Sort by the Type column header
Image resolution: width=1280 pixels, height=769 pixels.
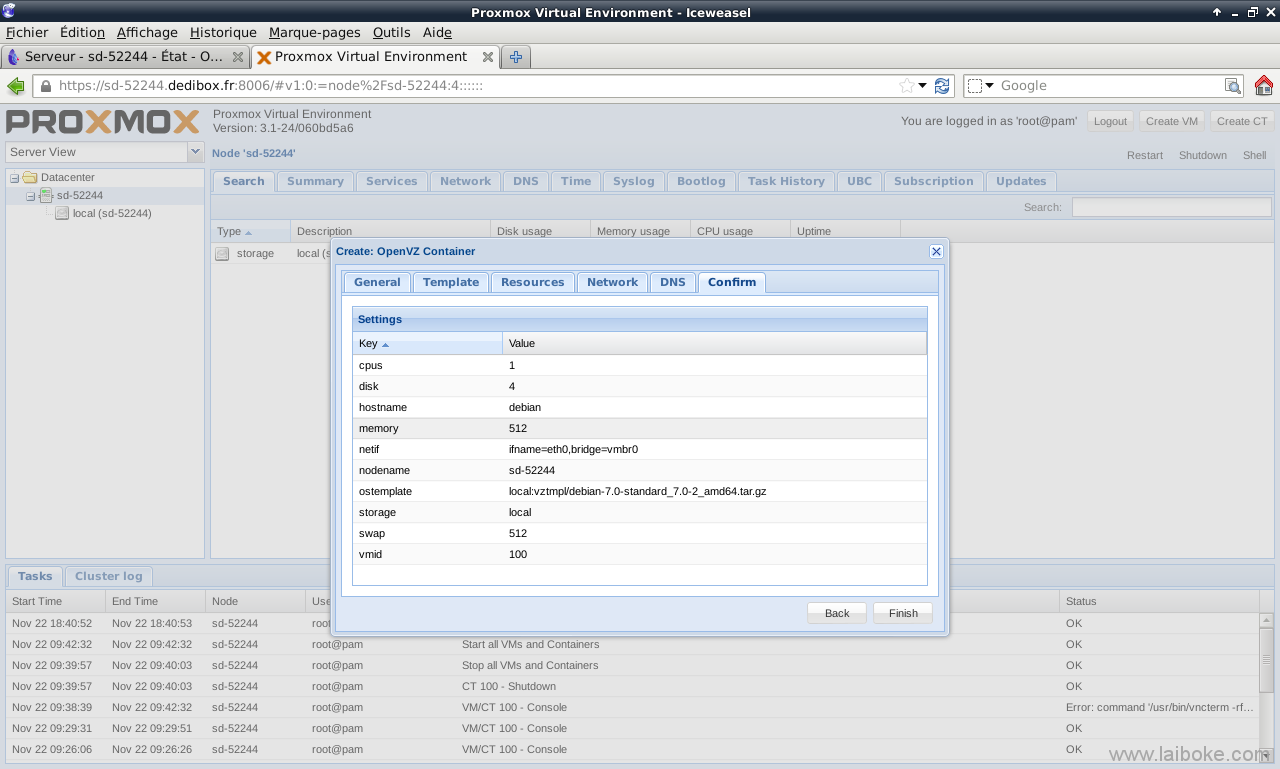[250, 231]
